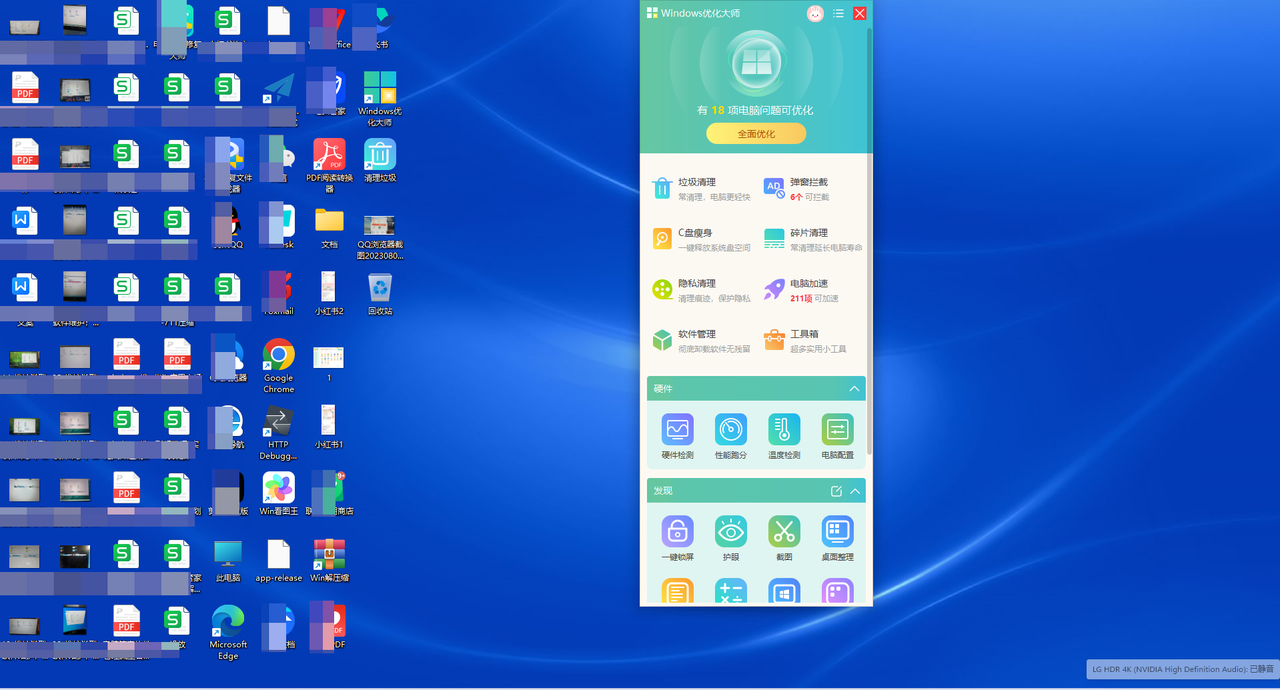The width and height of the screenshot is (1280, 690).
Task: Open 碎片清理 fragment cleanup
Action: tap(811, 239)
